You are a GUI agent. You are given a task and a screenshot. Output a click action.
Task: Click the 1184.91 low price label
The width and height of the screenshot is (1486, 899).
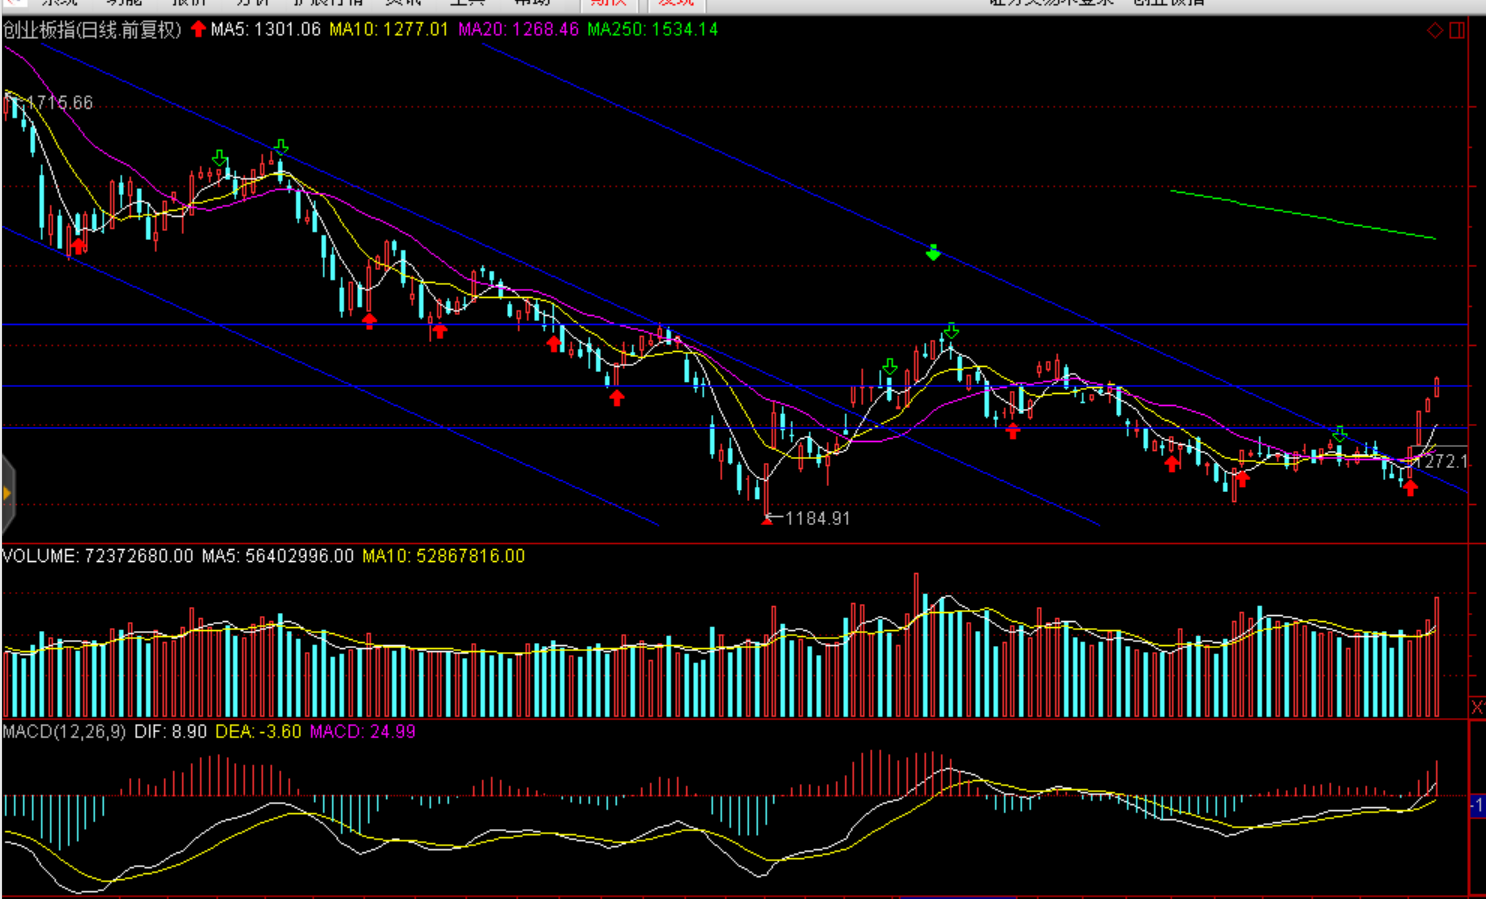pos(817,518)
